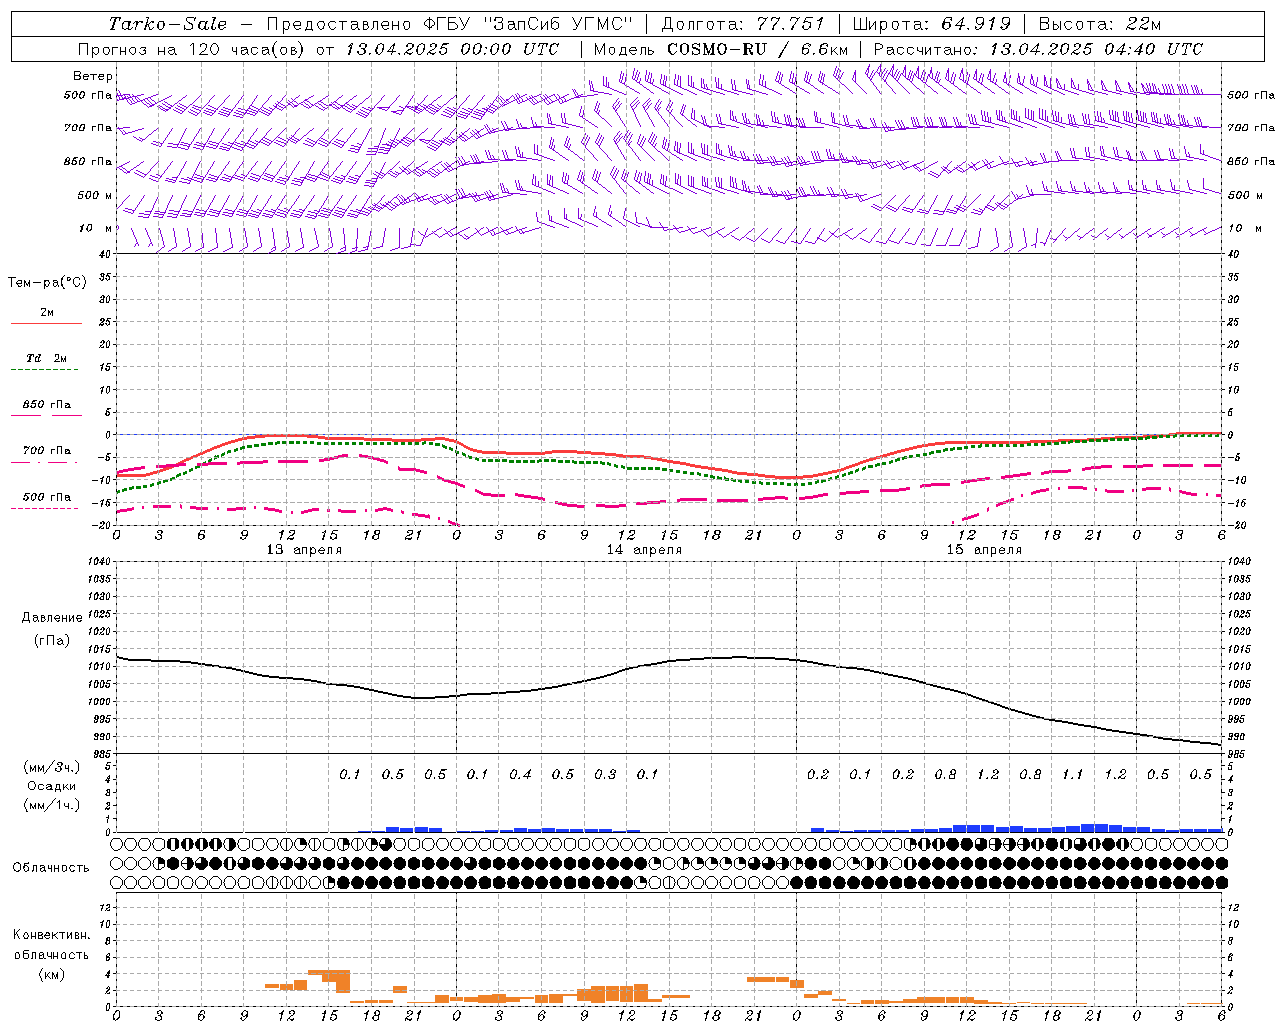This screenshot has width=1280, height=1024.
Task: Click the (мм/3ч.) precipitation unit label
Action: (52, 767)
